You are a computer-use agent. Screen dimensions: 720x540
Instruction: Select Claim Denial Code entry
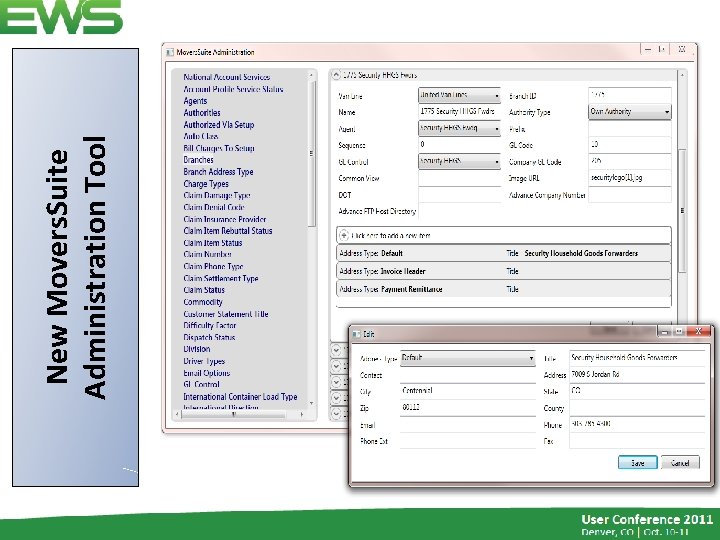[x=214, y=207]
